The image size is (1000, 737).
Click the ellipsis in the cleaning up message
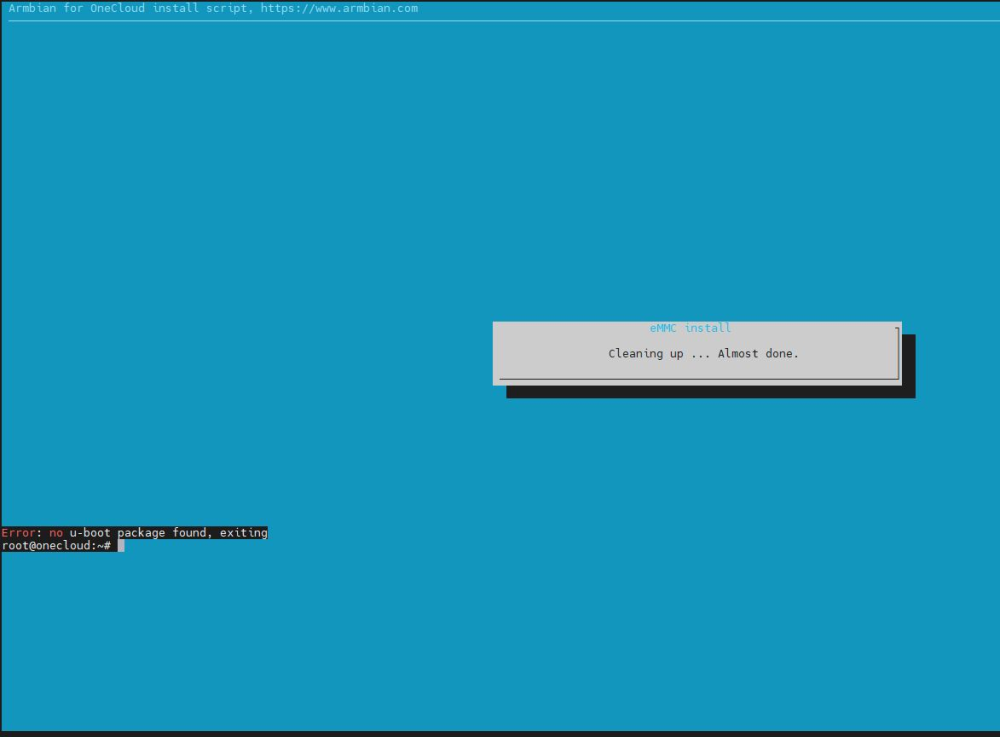(x=701, y=354)
